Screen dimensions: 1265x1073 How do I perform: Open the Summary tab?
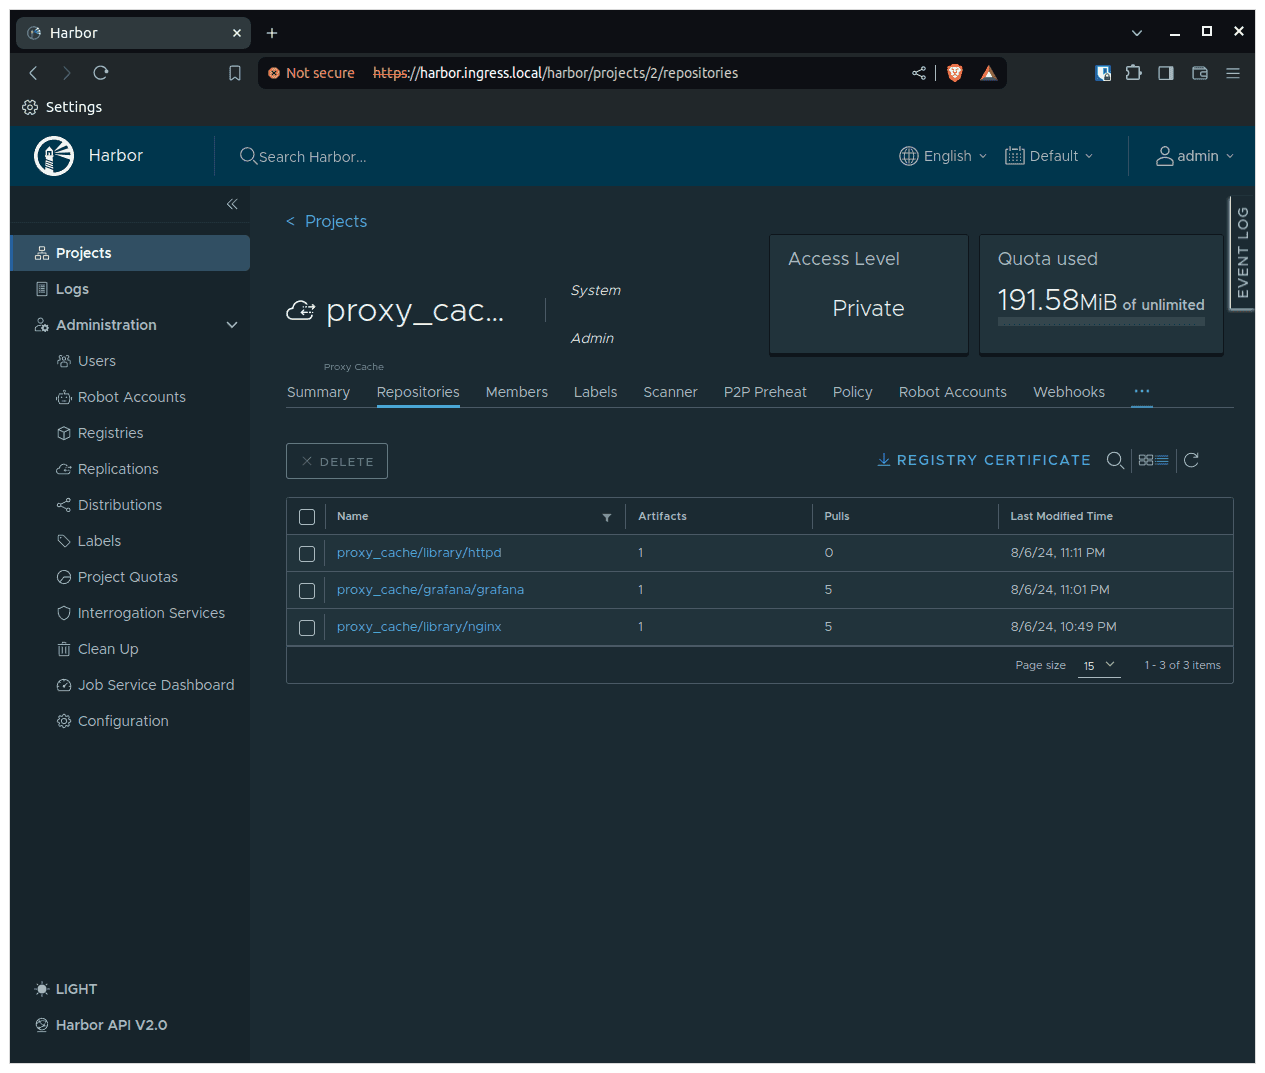pos(318,392)
